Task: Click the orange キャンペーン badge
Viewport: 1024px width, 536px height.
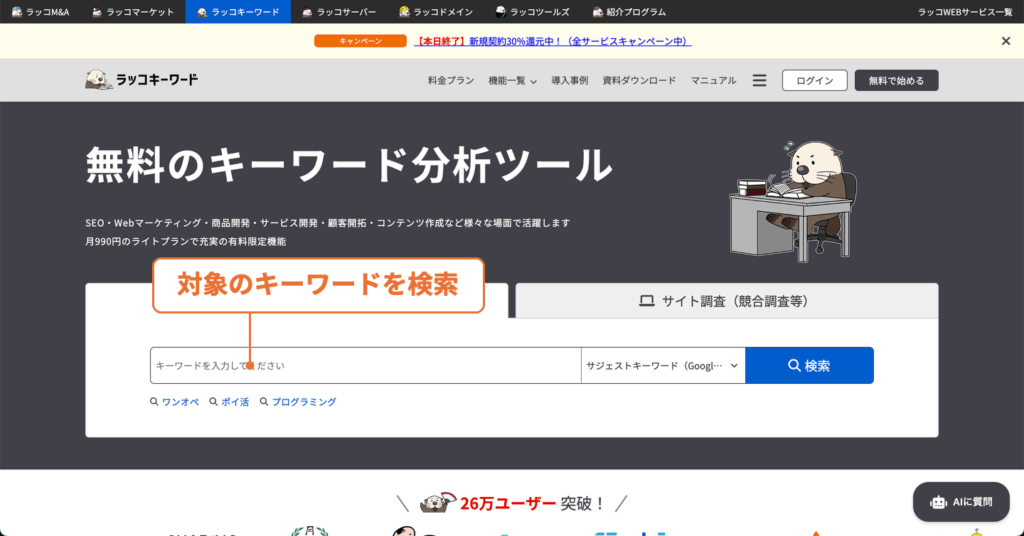Action: point(360,41)
